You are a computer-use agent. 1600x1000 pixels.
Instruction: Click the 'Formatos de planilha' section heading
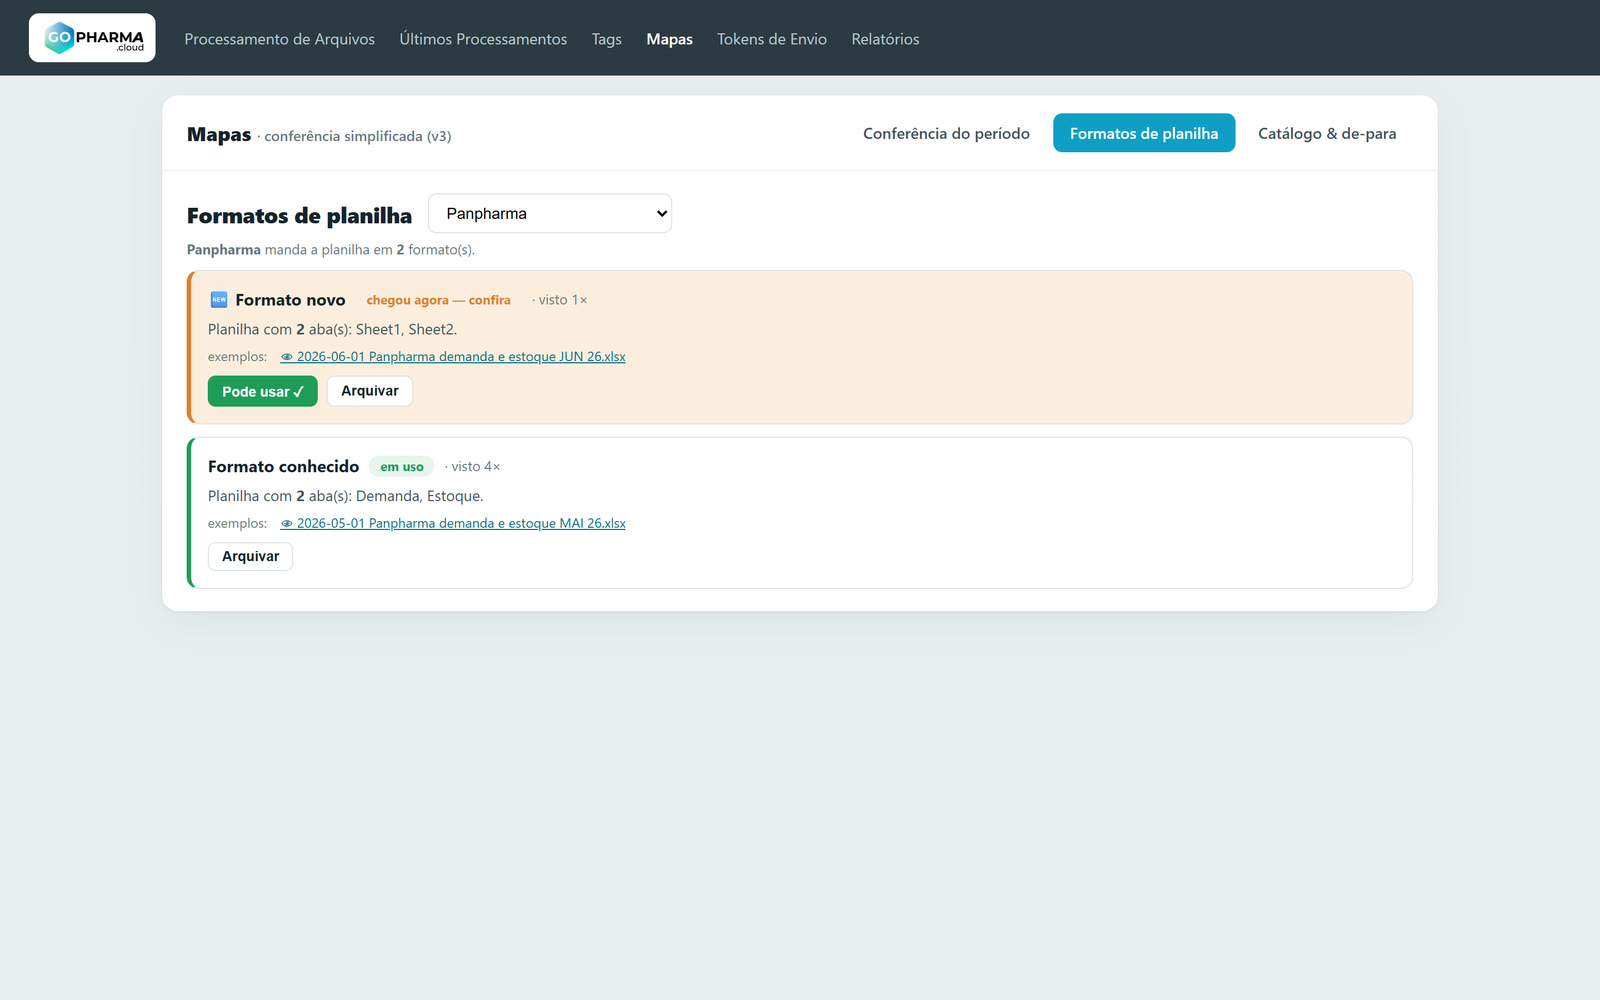click(x=299, y=215)
